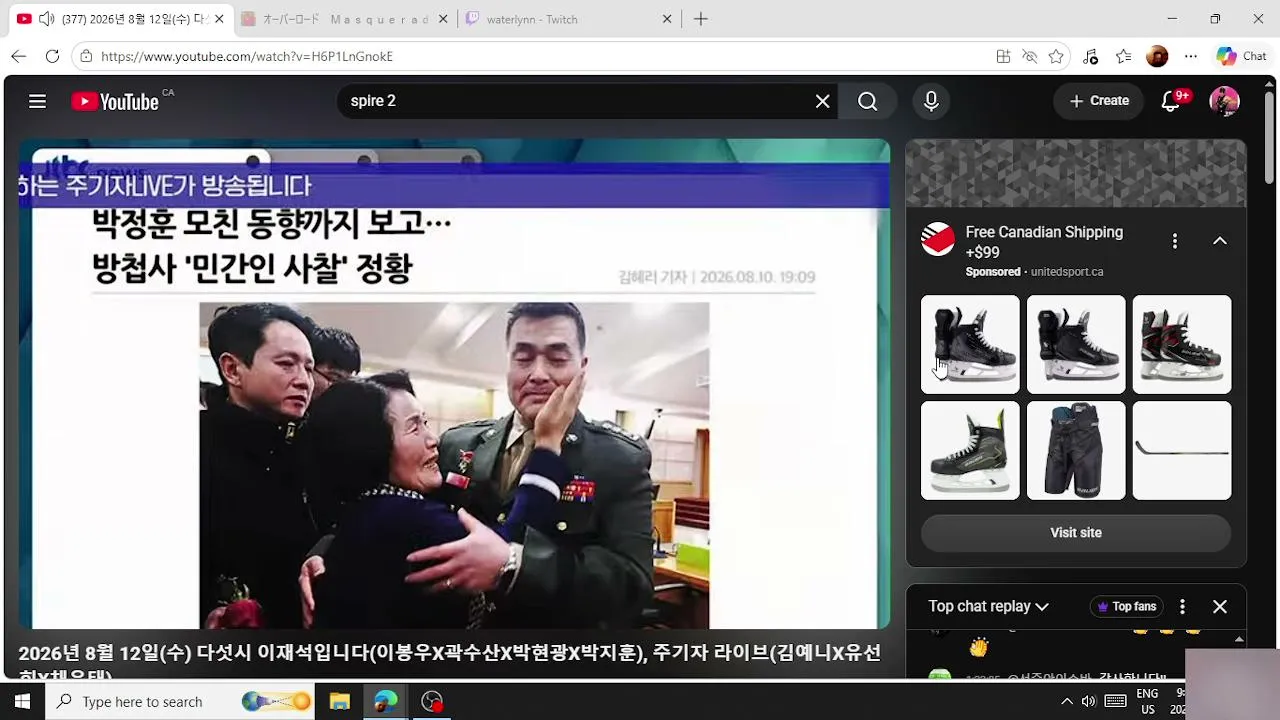View site information lock icon
This screenshot has width=1280, height=720.
point(87,56)
